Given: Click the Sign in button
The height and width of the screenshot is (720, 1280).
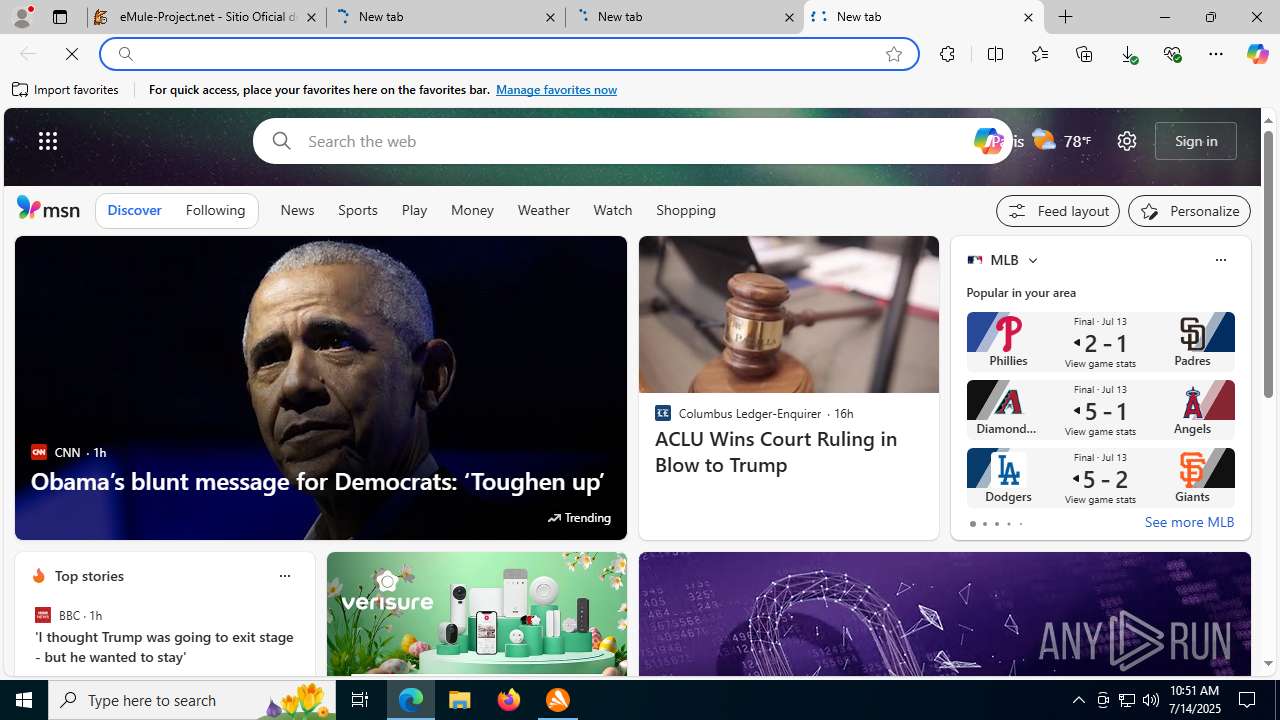Looking at the screenshot, I should (1196, 141).
